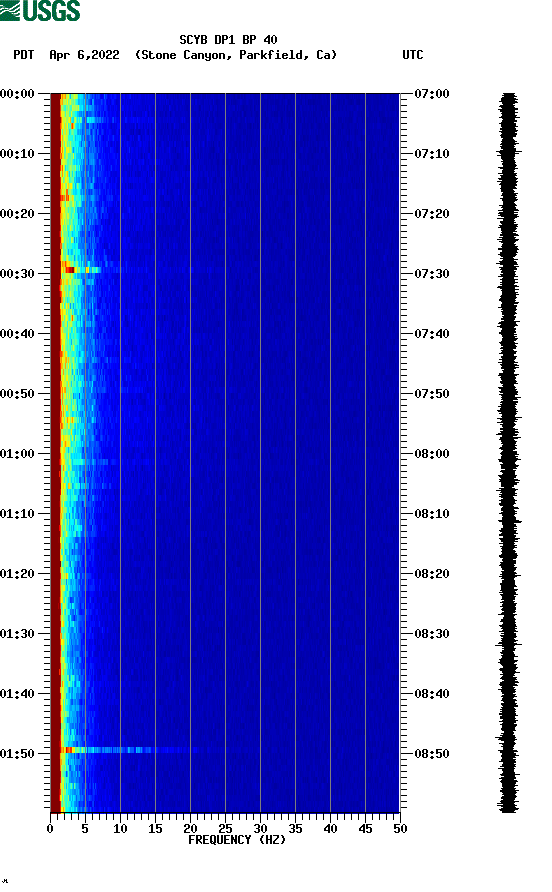552x892 pixels.
Task: Click the '01:00' PDT time label
Action: [x=17, y=453]
